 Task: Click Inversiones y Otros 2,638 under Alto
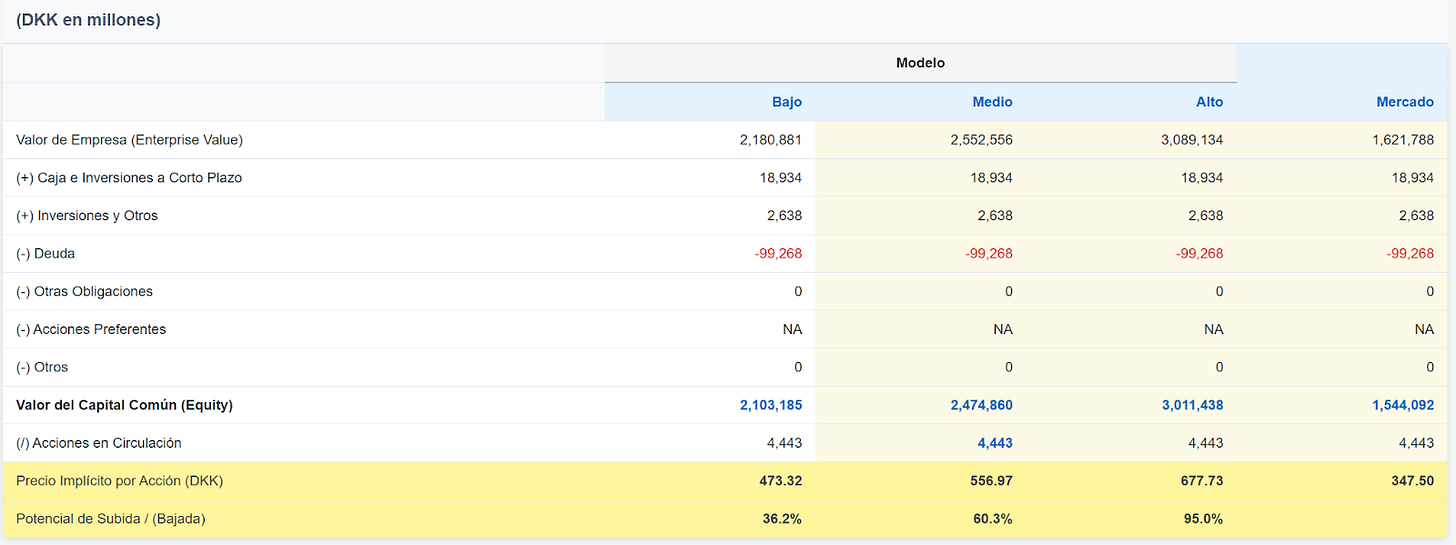pos(1205,216)
